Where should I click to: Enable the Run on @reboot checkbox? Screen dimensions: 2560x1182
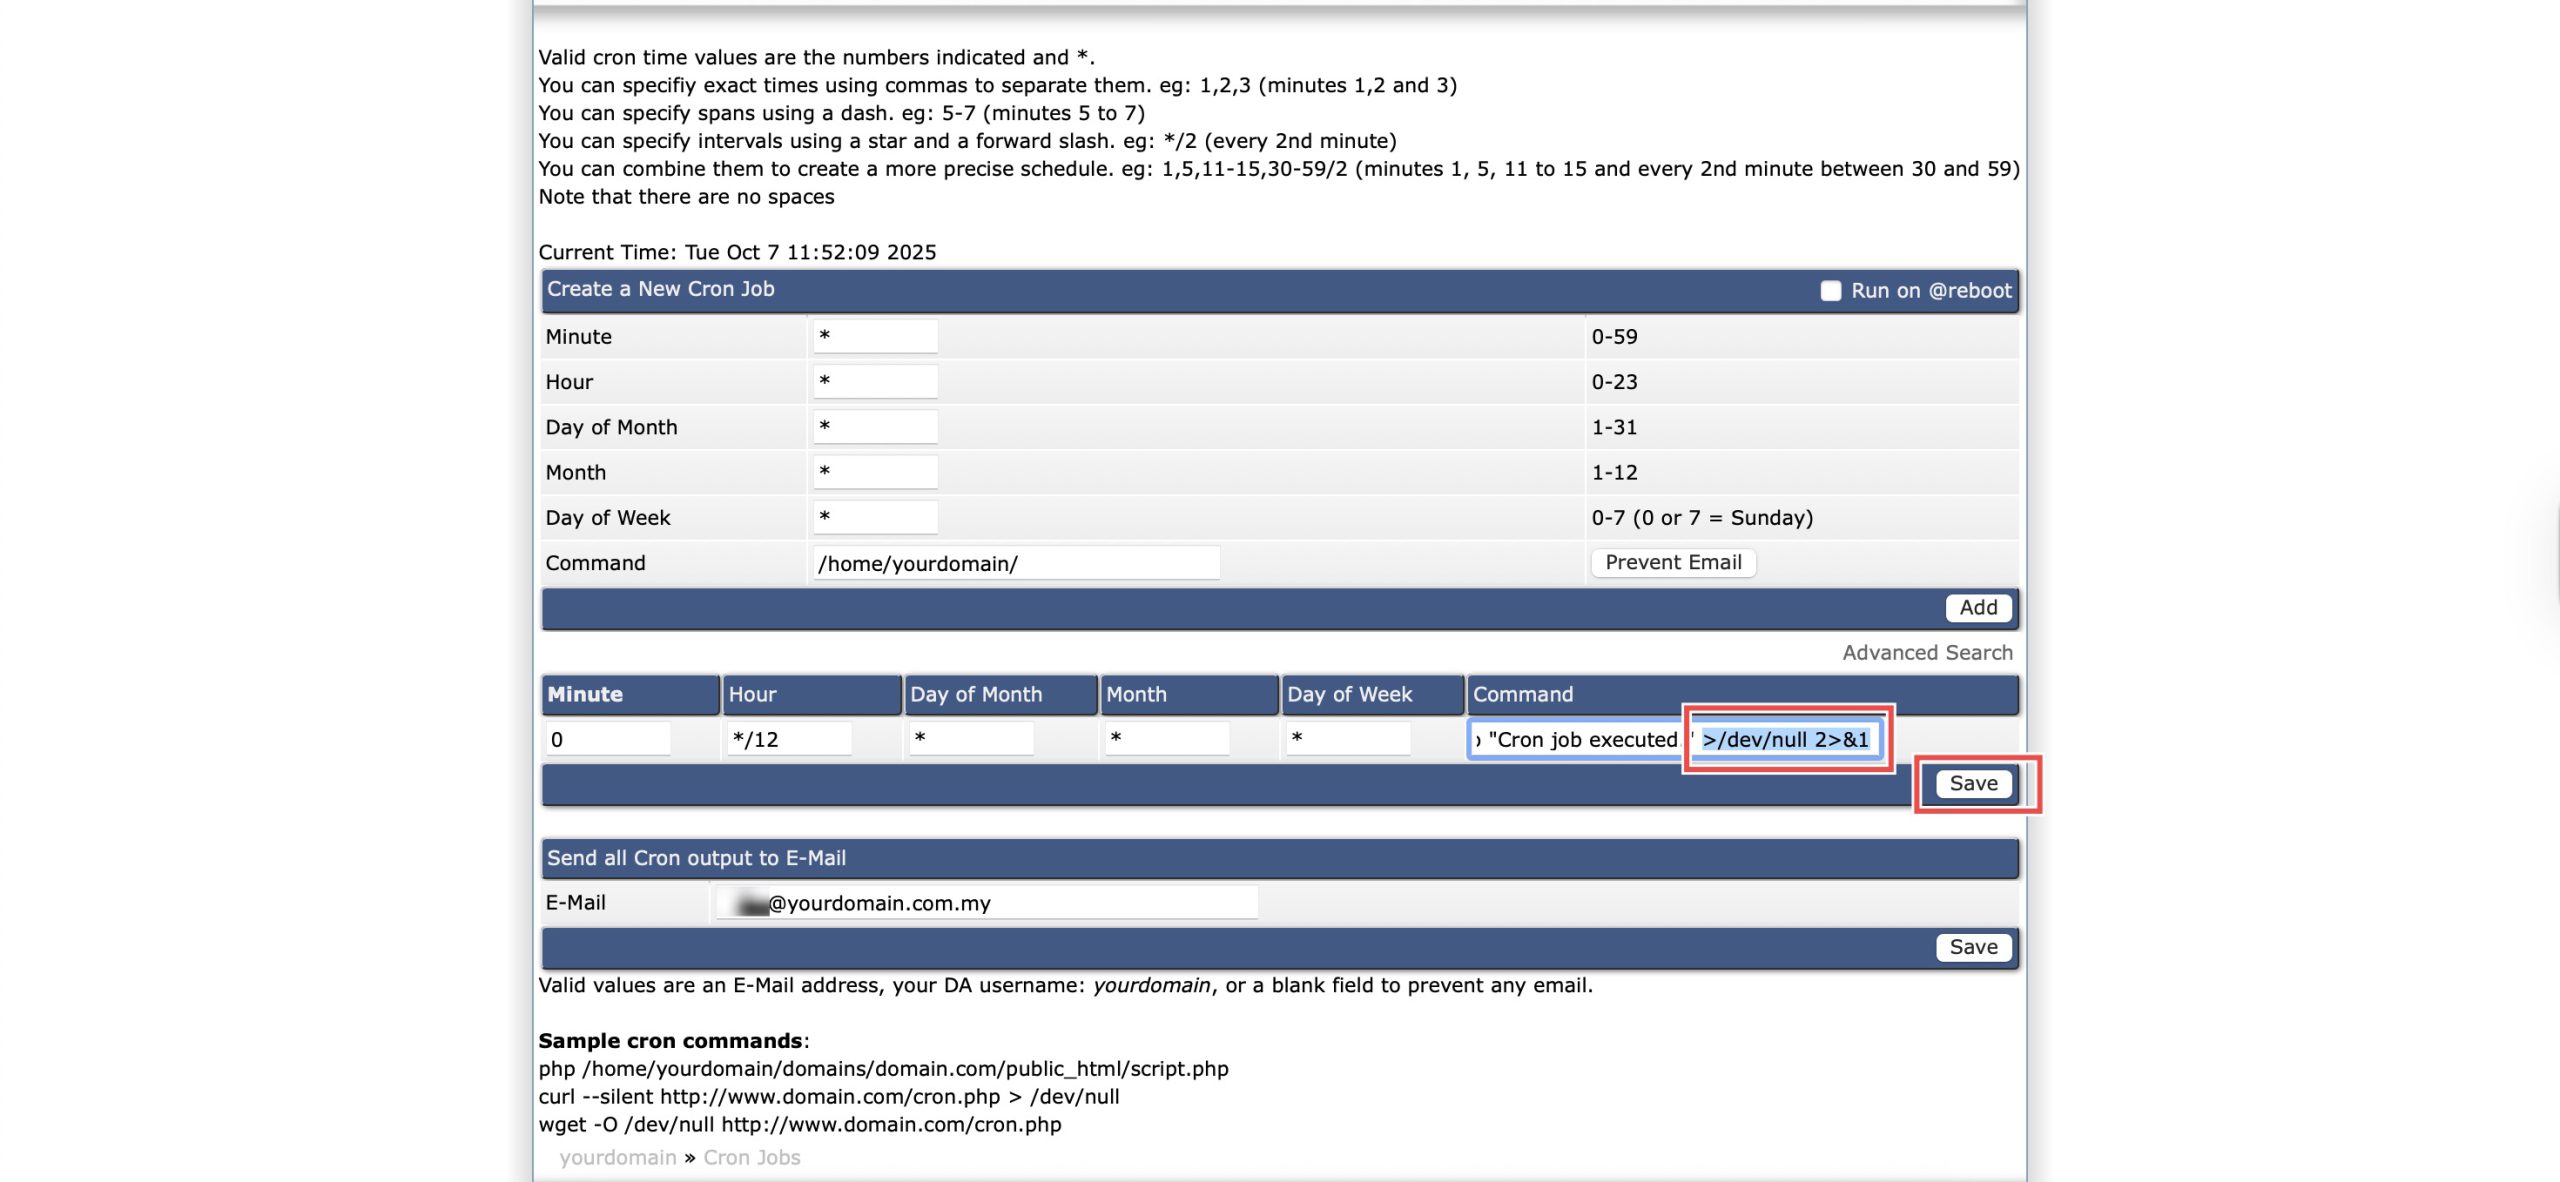click(1830, 291)
